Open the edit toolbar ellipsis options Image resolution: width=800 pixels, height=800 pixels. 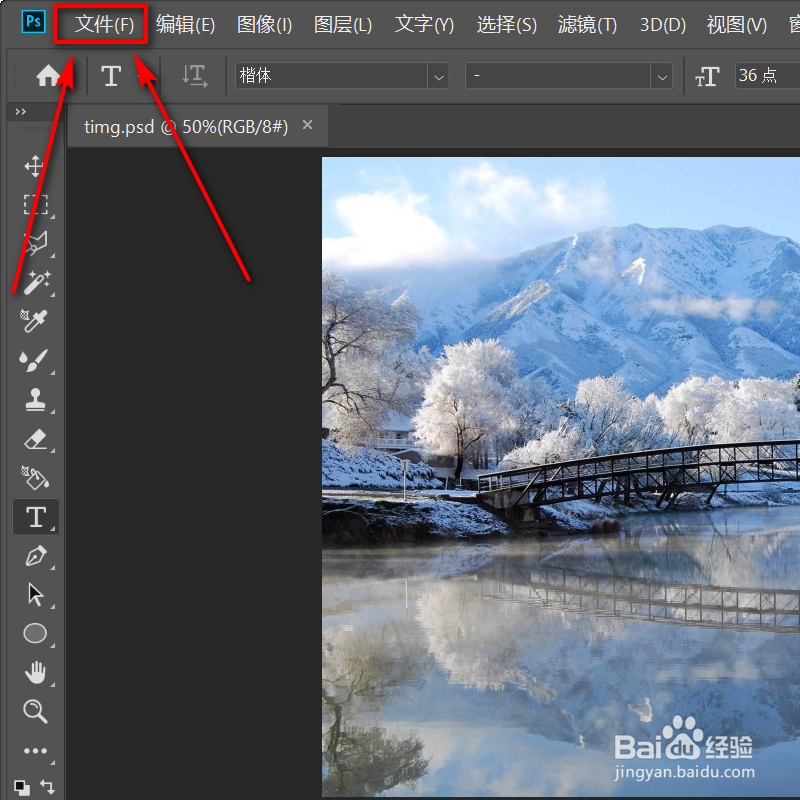35,751
